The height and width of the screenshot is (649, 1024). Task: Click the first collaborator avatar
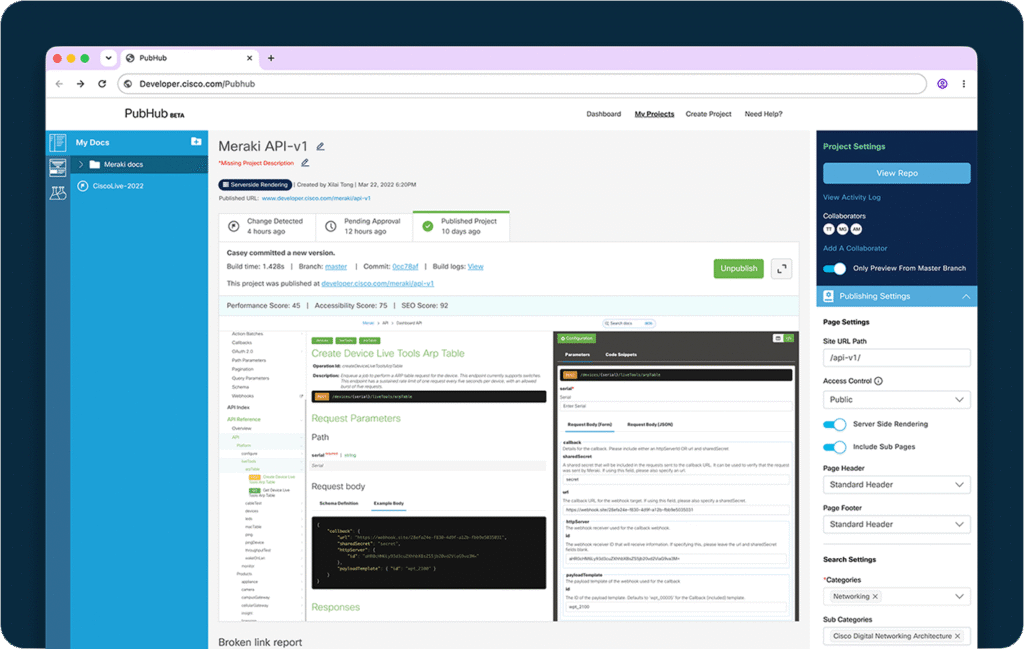pyautogui.click(x=829, y=229)
